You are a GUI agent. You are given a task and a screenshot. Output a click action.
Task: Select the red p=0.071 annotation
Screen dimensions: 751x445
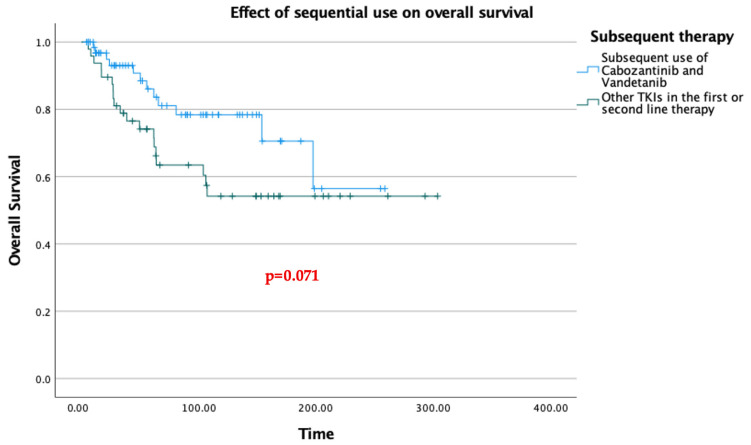coord(292,276)
